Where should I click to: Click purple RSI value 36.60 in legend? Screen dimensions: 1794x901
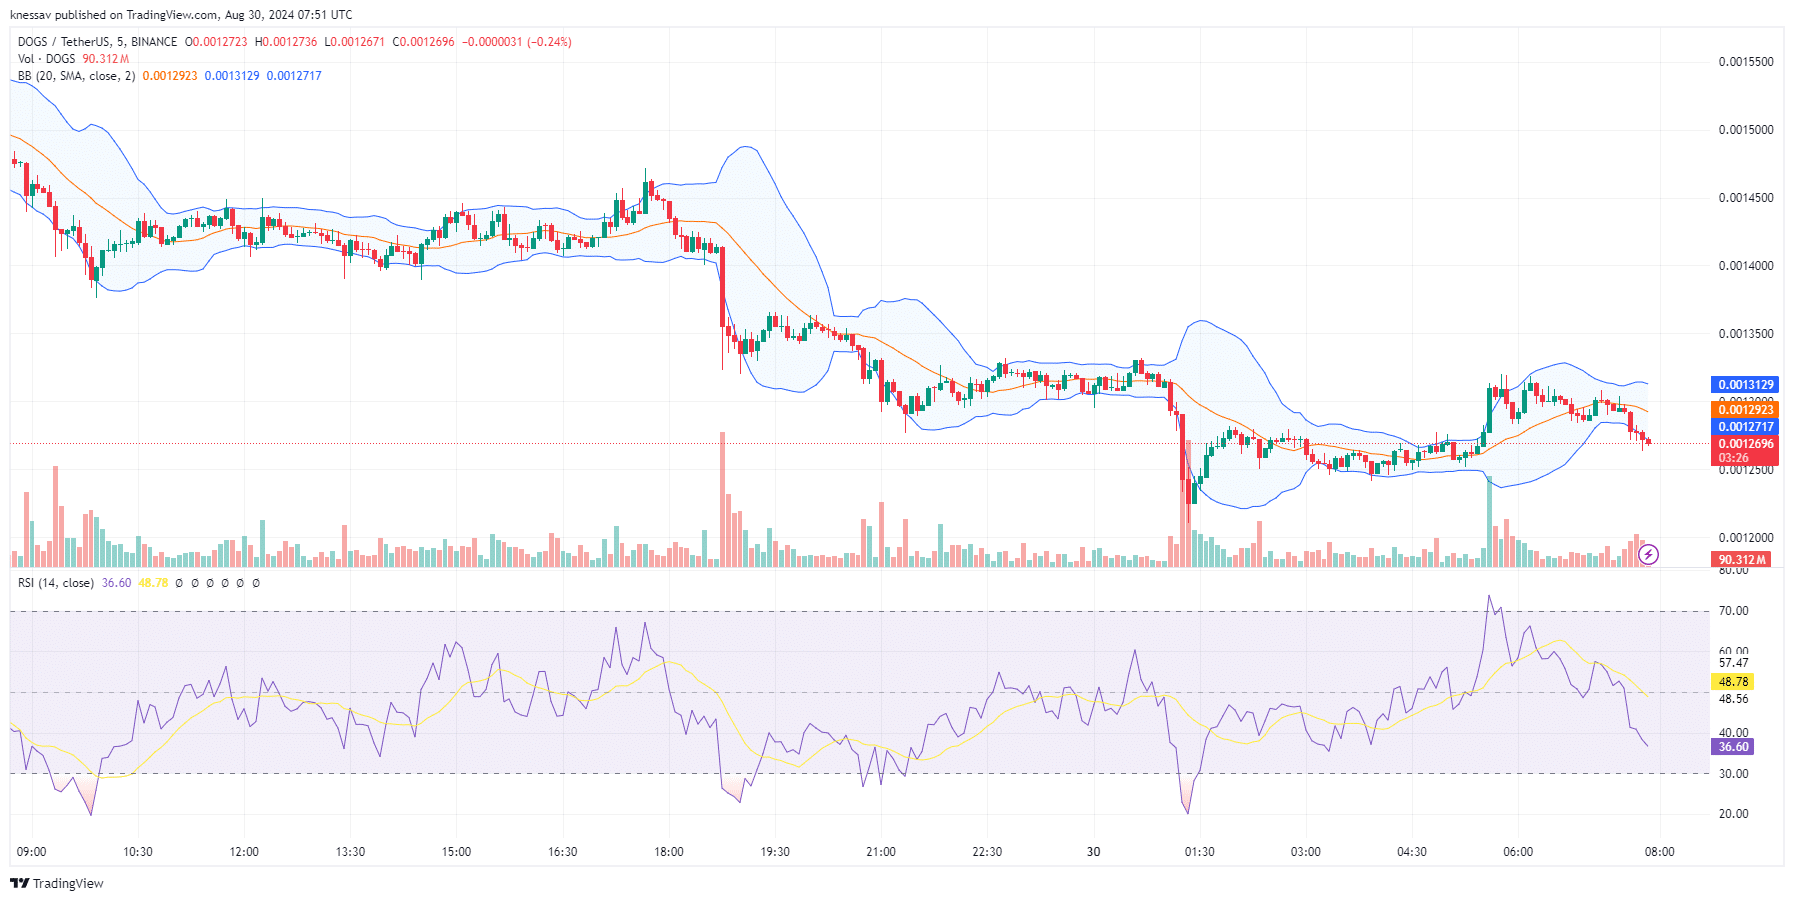tap(116, 583)
